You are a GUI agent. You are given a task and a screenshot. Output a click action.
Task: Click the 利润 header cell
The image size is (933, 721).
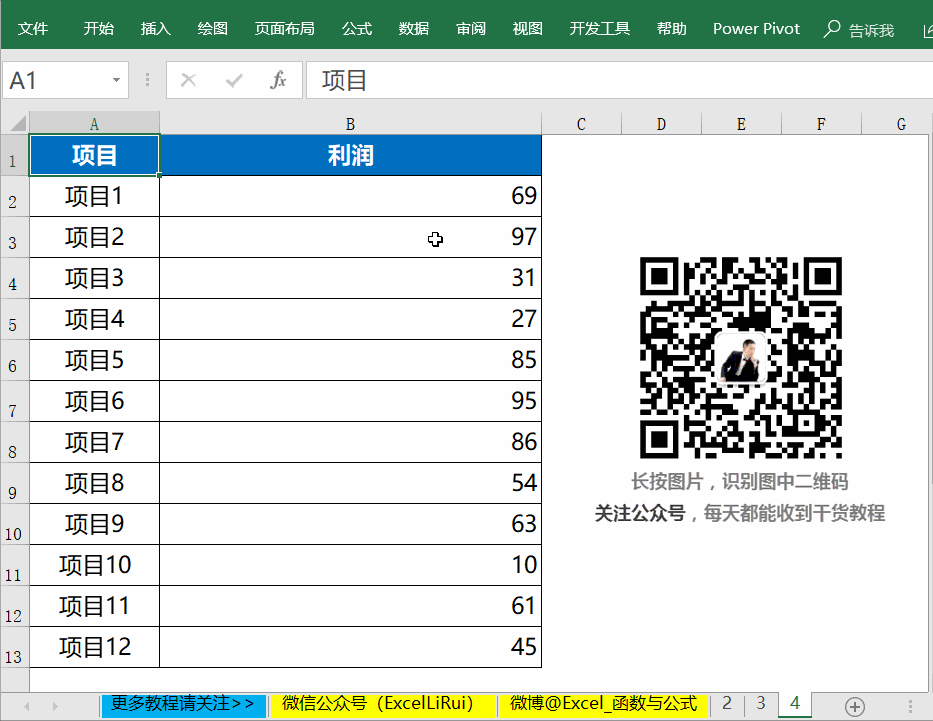[x=350, y=155]
